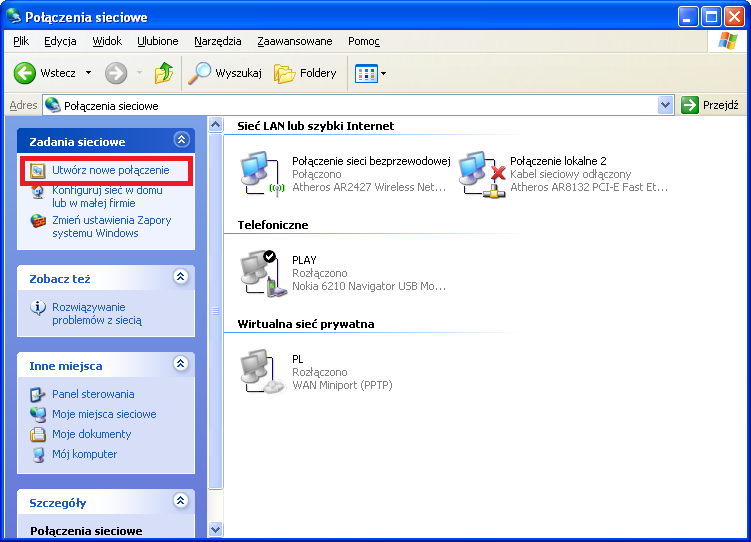
Task: Click the green Wstecz back arrow icon
Action: (24, 73)
